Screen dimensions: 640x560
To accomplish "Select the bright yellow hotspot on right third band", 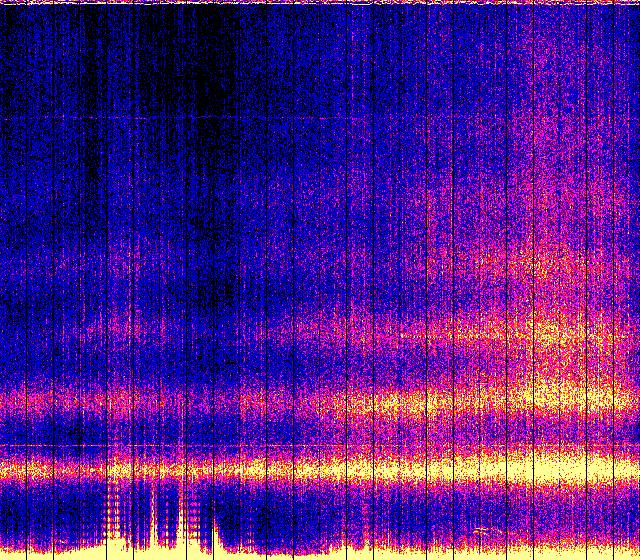I will coord(548,332).
